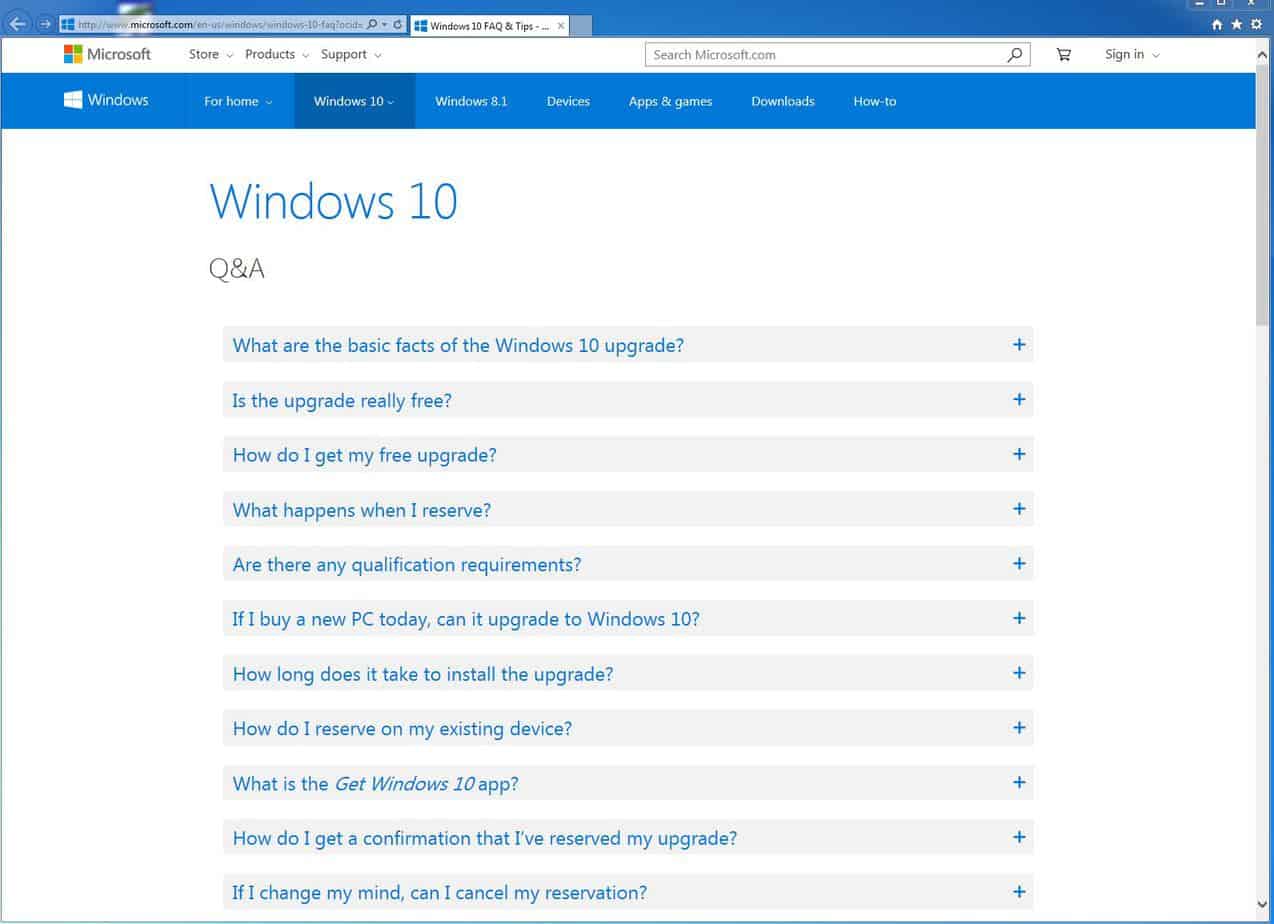Image resolution: width=1274 pixels, height=924 pixels.
Task: Refresh the page with the reload icon
Action: [398, 24]
